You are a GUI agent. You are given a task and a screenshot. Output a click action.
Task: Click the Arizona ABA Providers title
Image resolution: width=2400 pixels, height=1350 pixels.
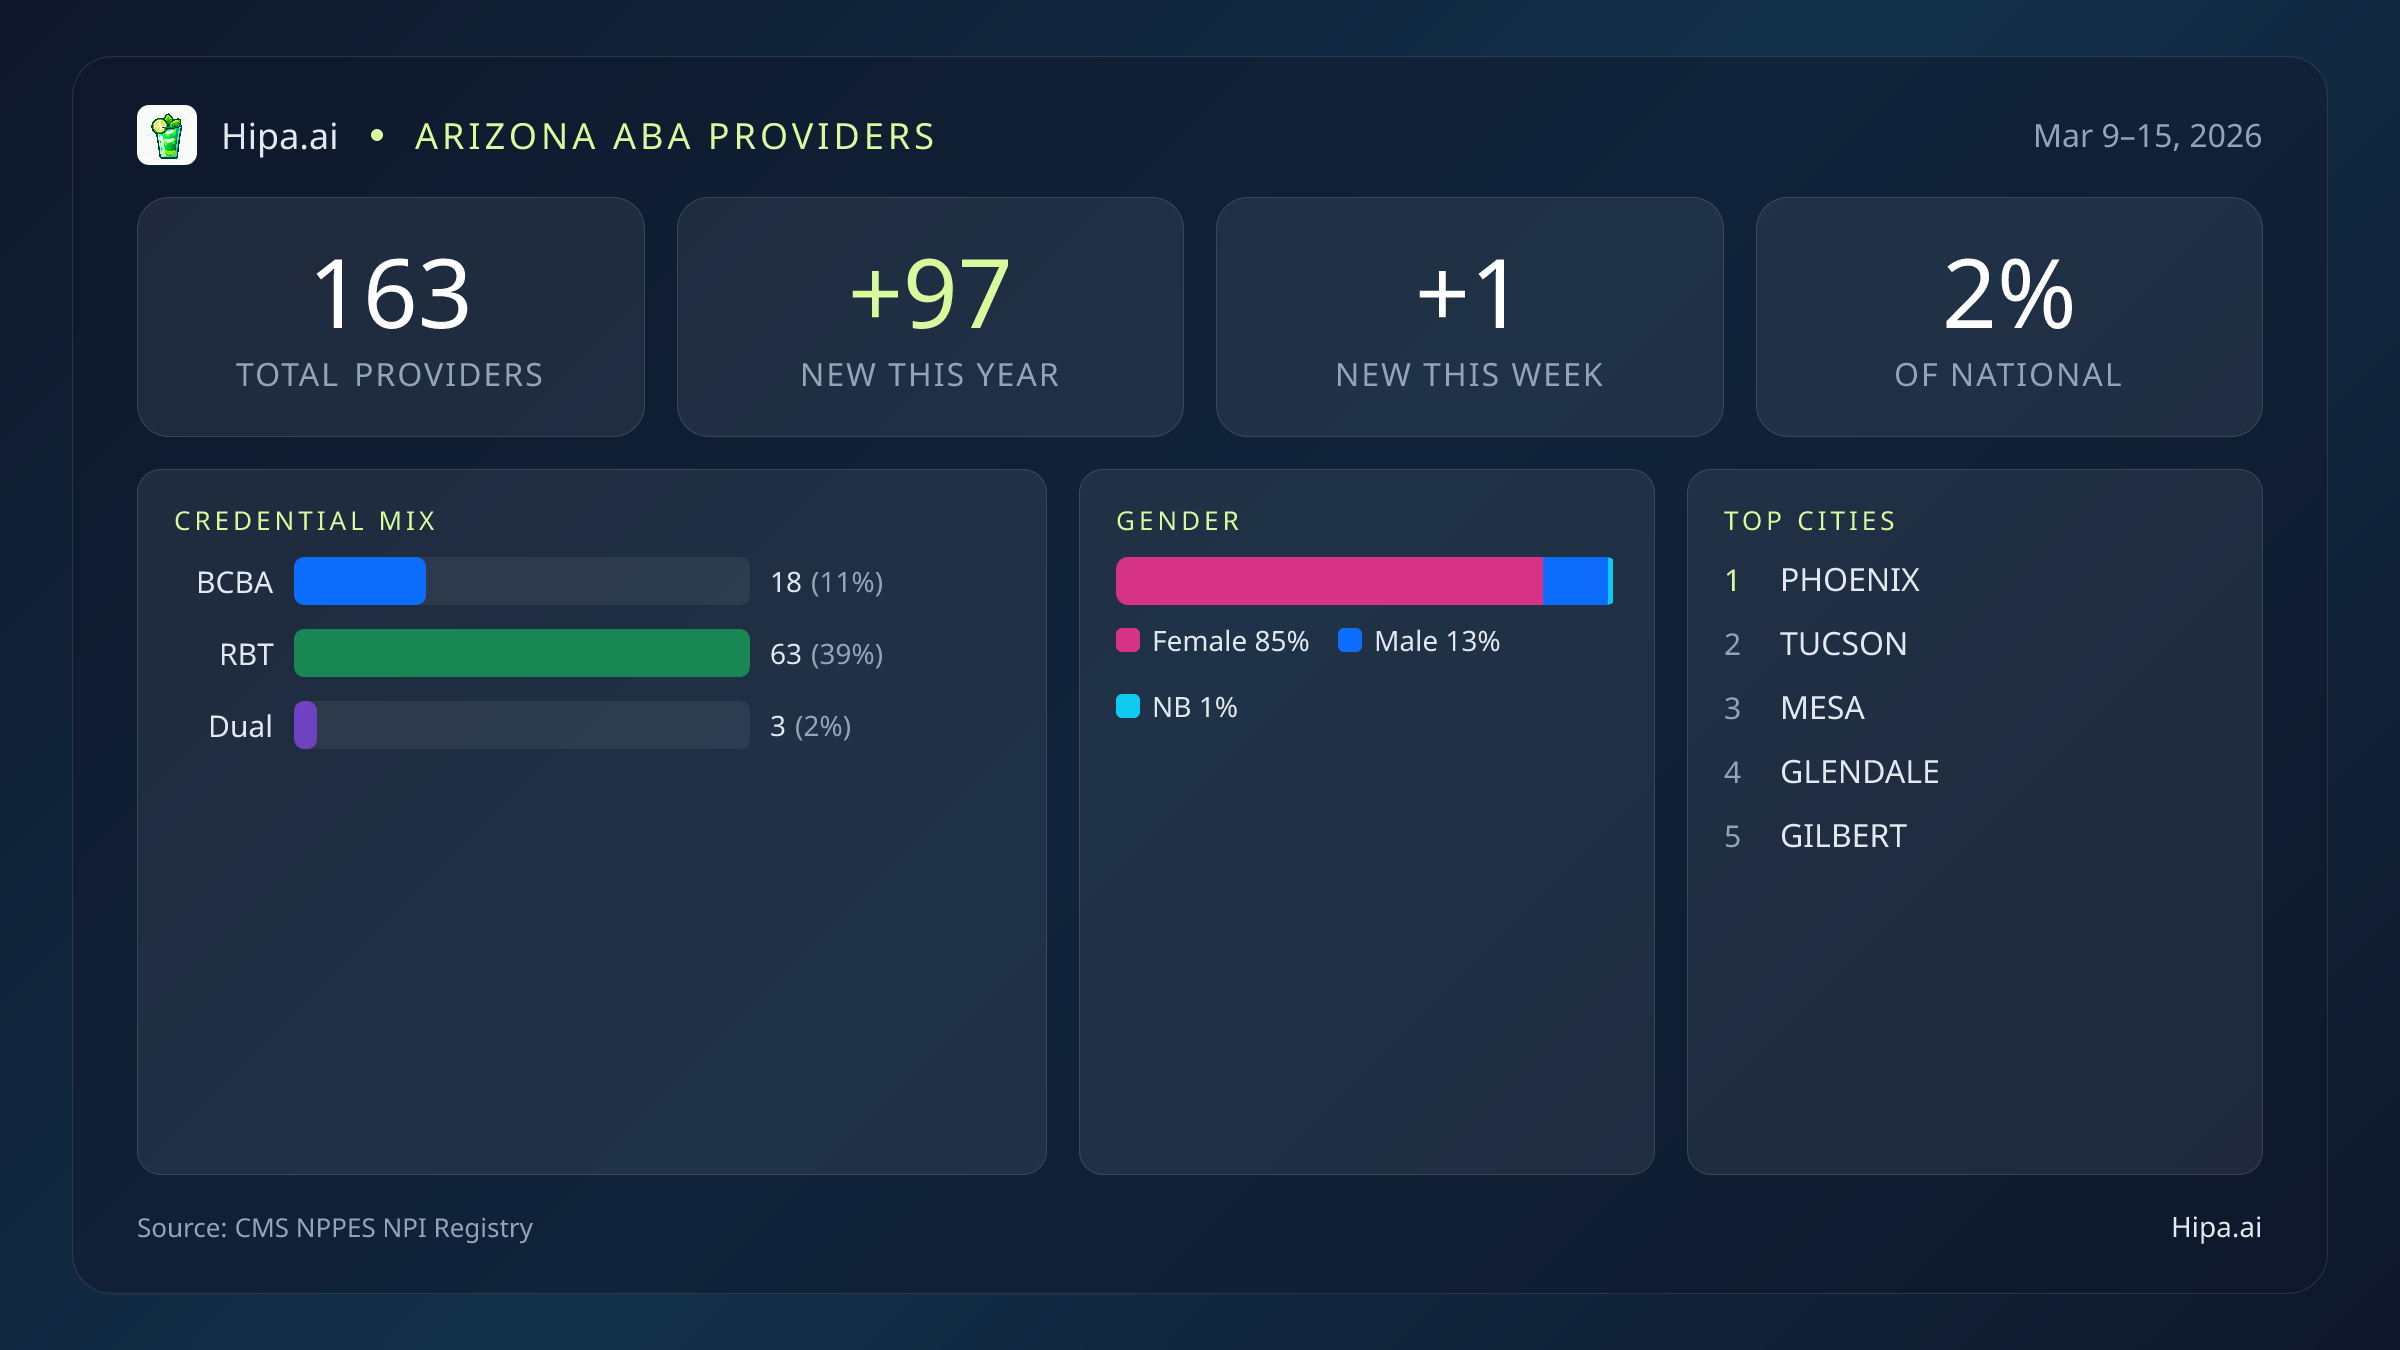coord(675,137)
